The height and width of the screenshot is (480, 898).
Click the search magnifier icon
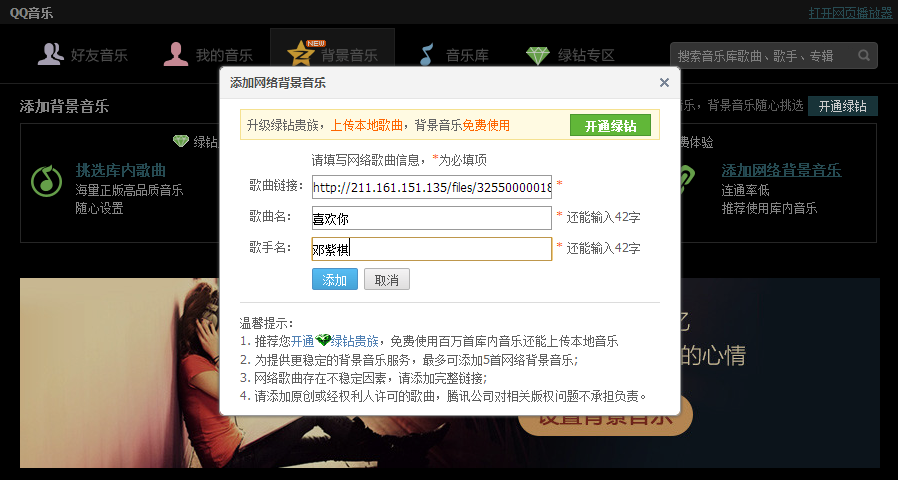click(864, 56)
